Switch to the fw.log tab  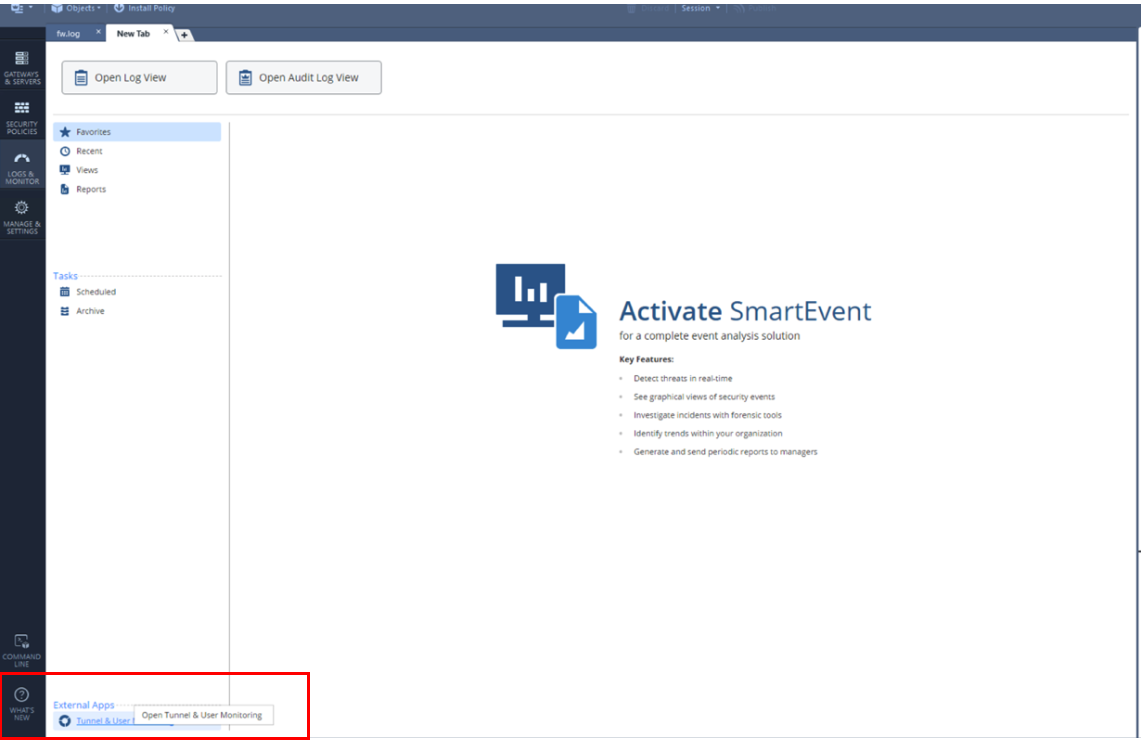[x=68, y=34]
